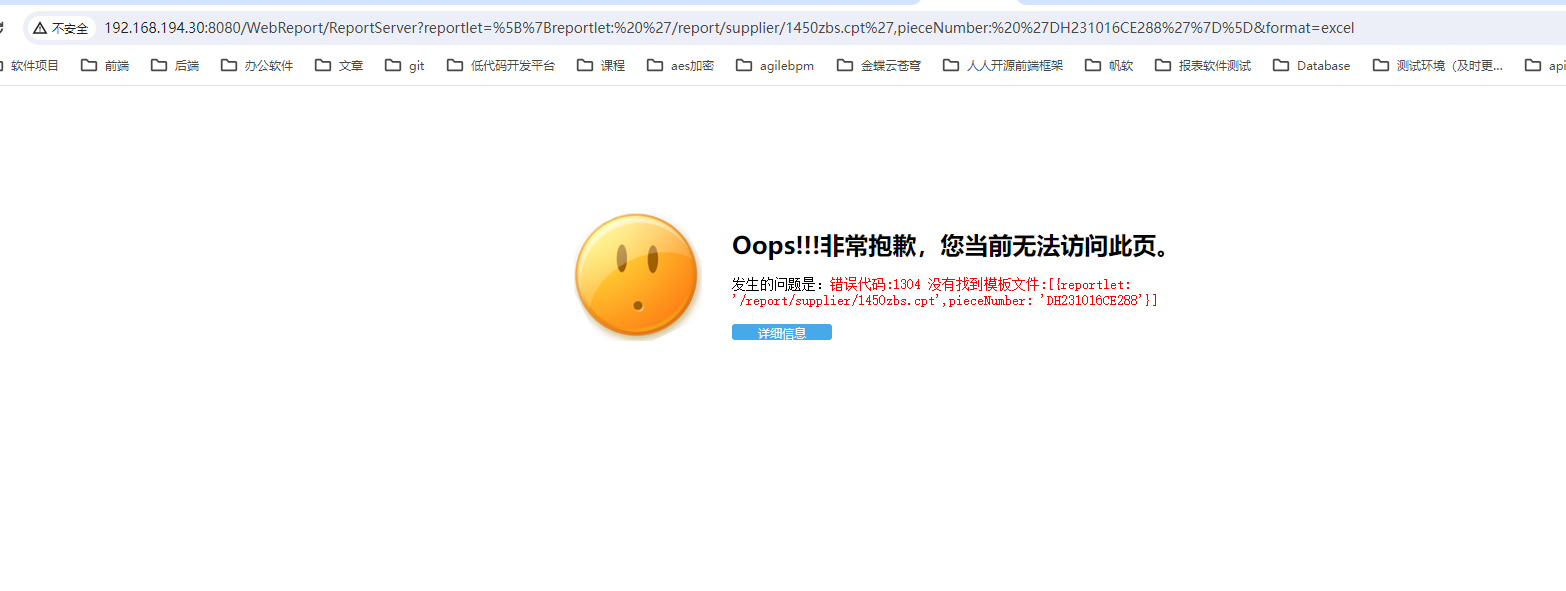Click the folder icon beside 帆软
The image size is (1566, 591).
(x=1093, y=66)
